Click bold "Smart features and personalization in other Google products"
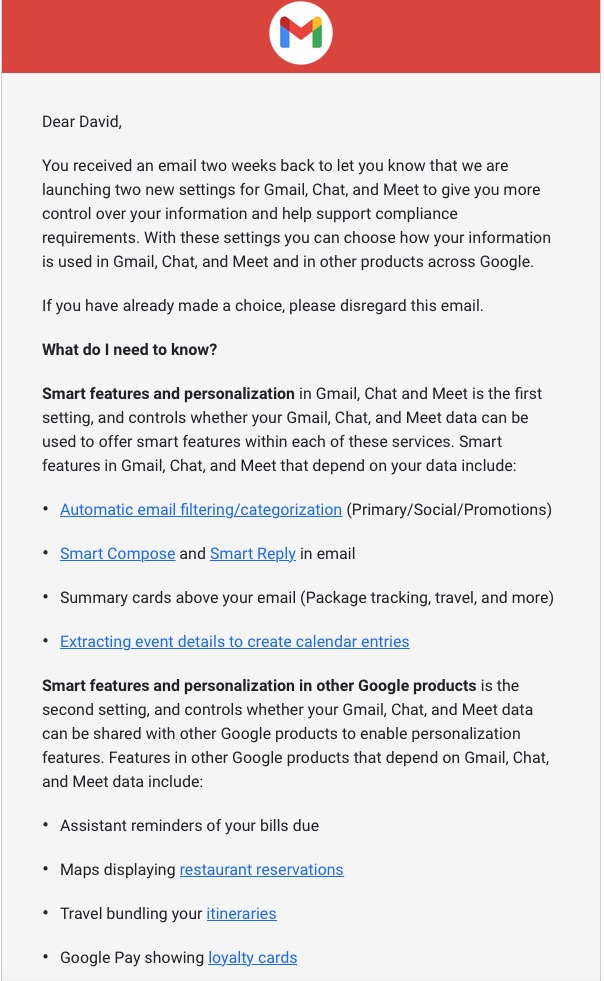604x981 pixels. pyautogui.click(x=259, y=686)
